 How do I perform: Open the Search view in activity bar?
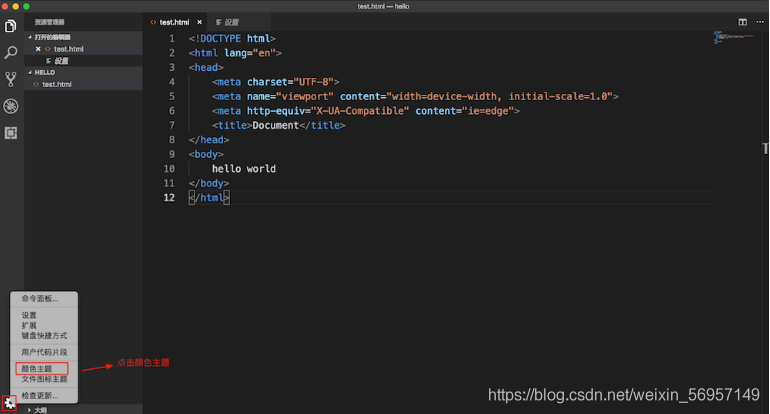[x=10, y=53]
